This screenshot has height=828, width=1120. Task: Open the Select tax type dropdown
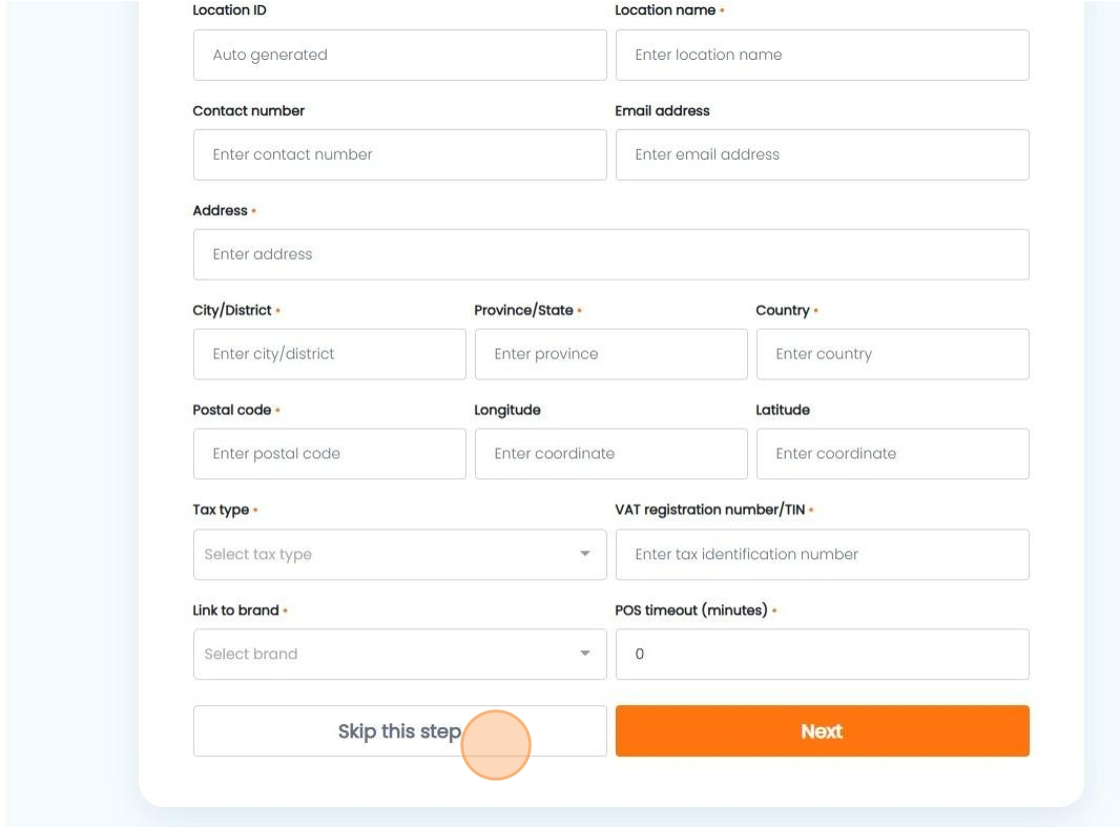click(399, 554)
